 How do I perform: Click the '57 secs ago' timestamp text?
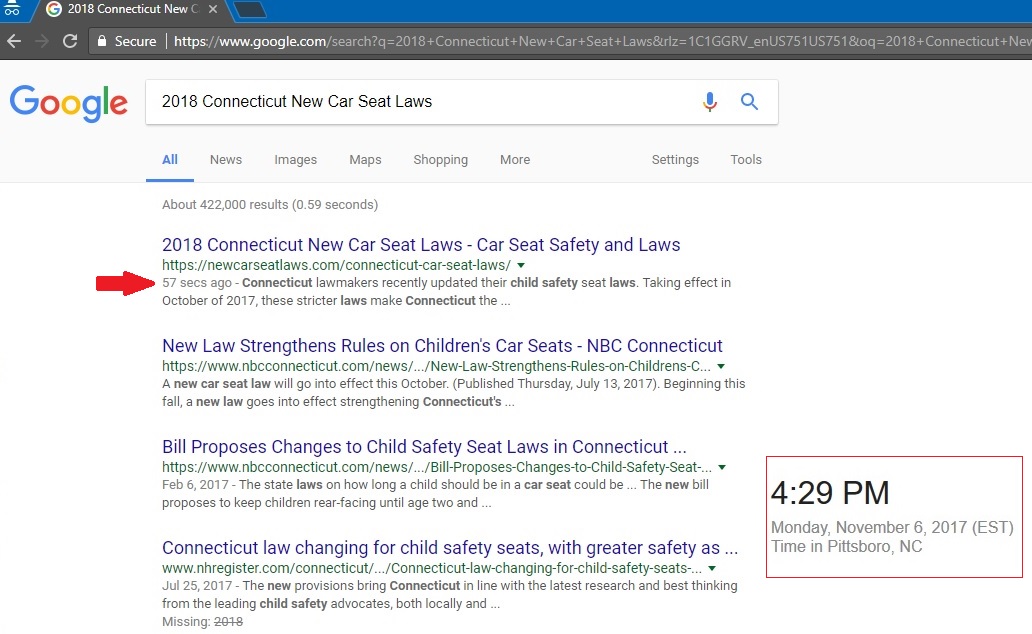point(197,282)
